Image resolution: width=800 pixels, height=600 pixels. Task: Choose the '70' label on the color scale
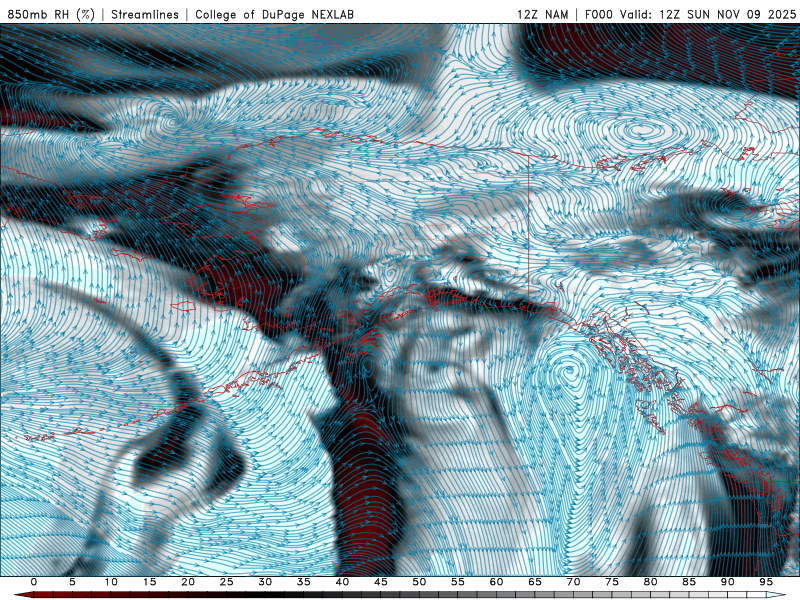[573, 582]
